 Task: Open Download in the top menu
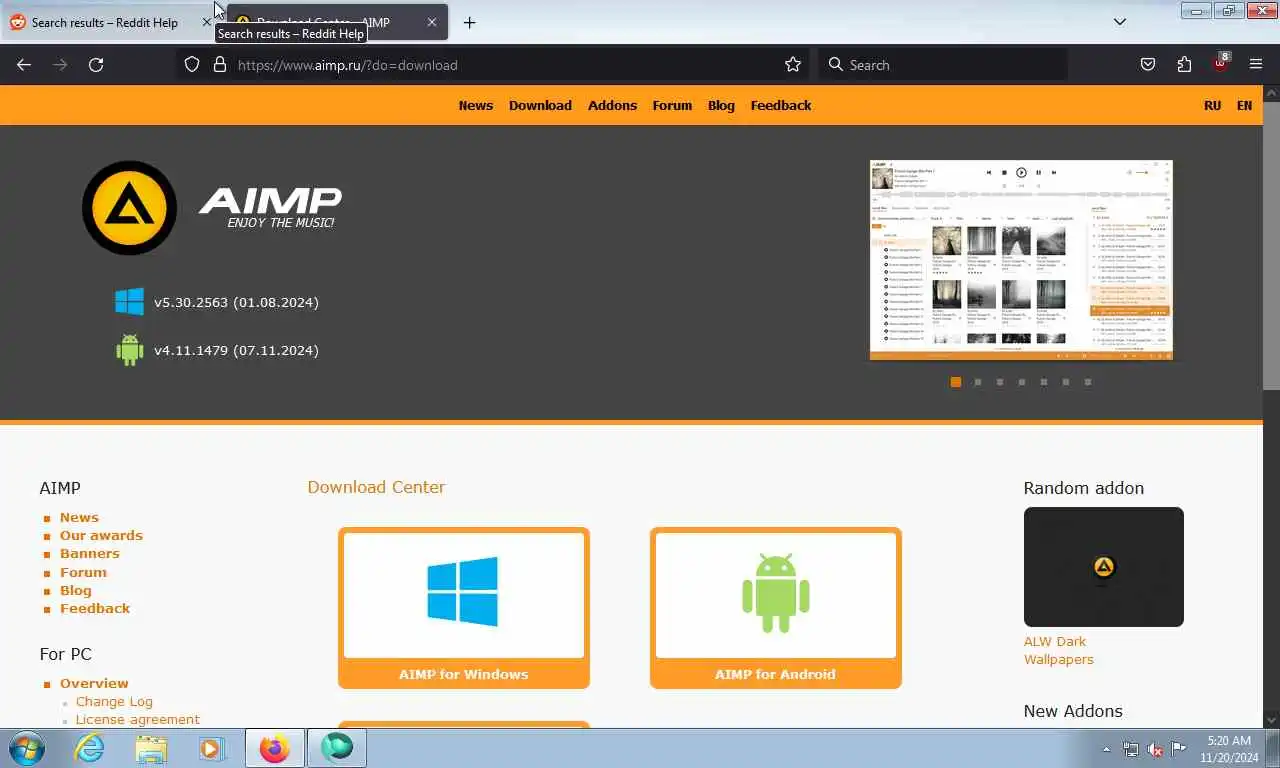tap(540, 105)
